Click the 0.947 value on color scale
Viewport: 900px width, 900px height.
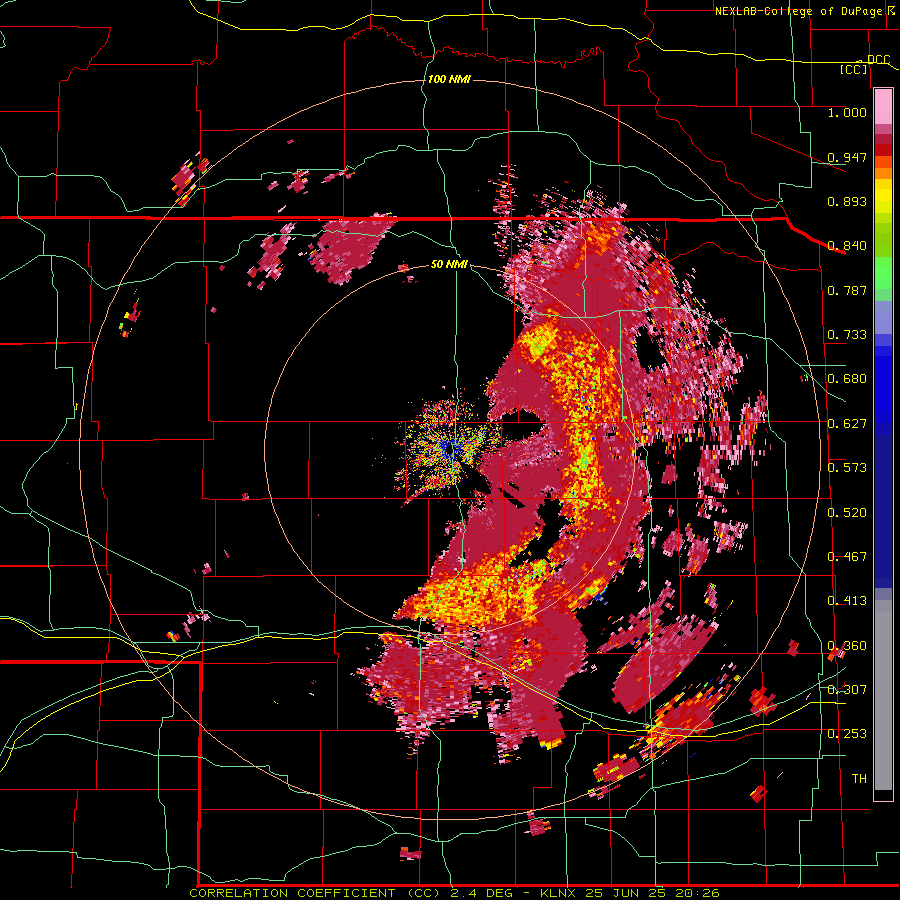[x=847, y=157]
